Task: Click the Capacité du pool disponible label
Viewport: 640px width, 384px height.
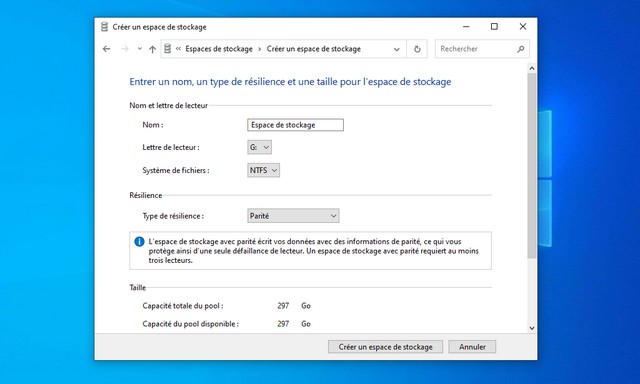Action: click(191, 324)
